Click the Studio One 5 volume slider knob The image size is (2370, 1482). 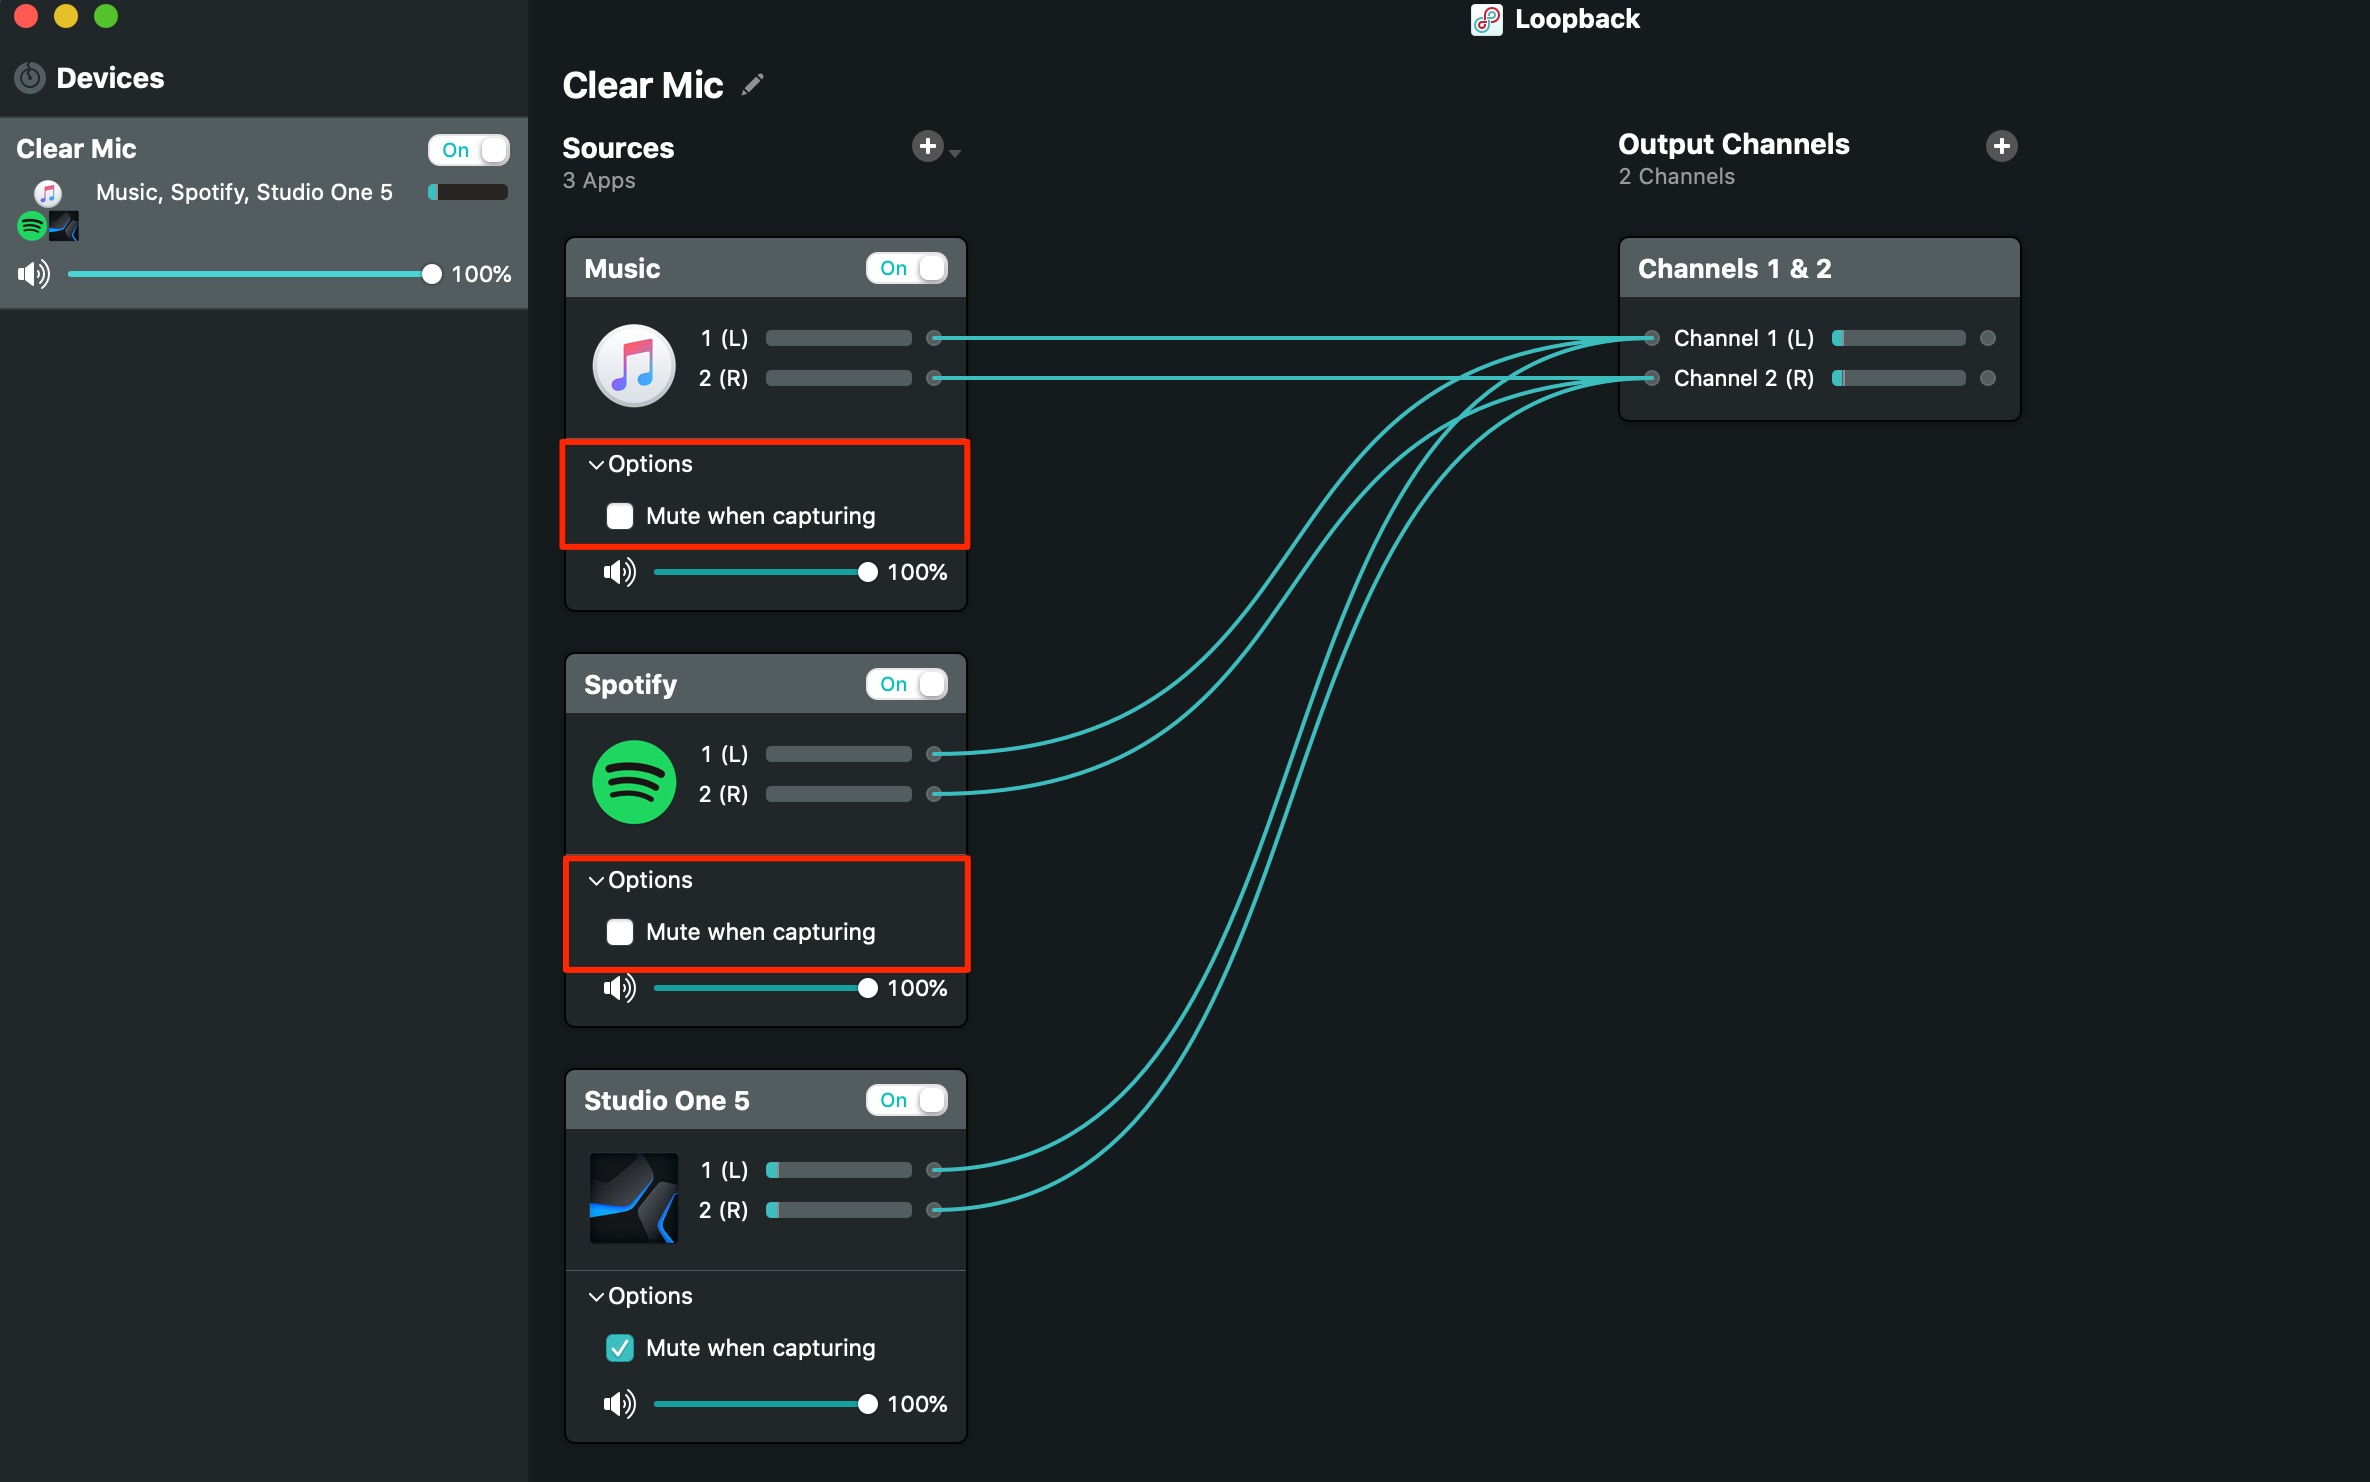pyautogui.click(x=868, y=1404)
